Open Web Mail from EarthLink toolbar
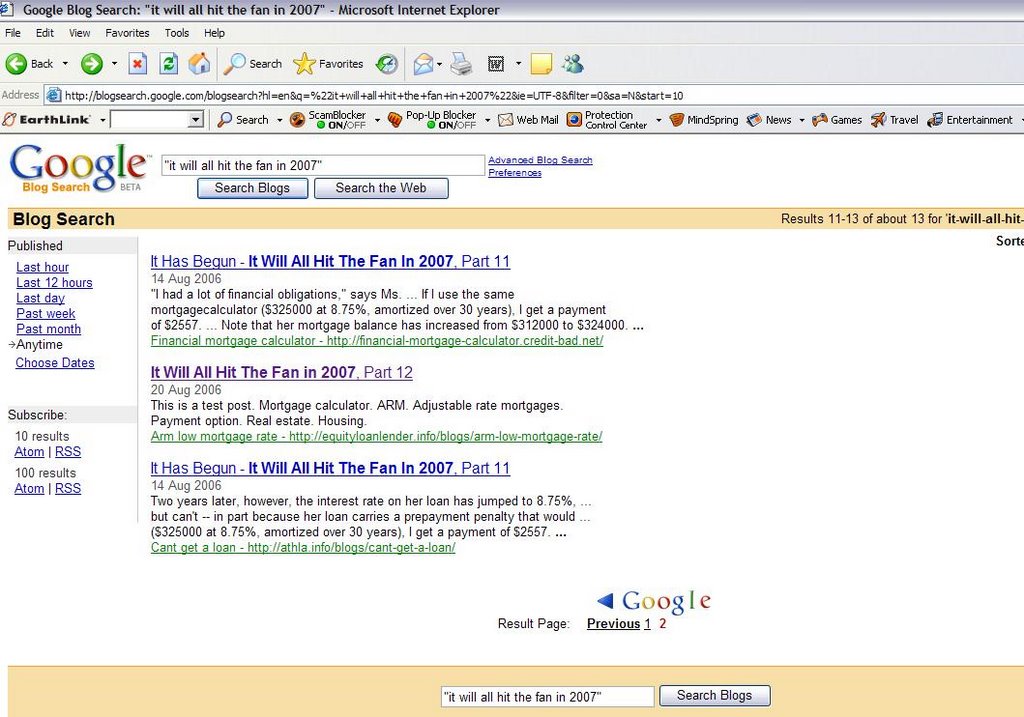Viewport: 1024px width, 717px height. 528,120
